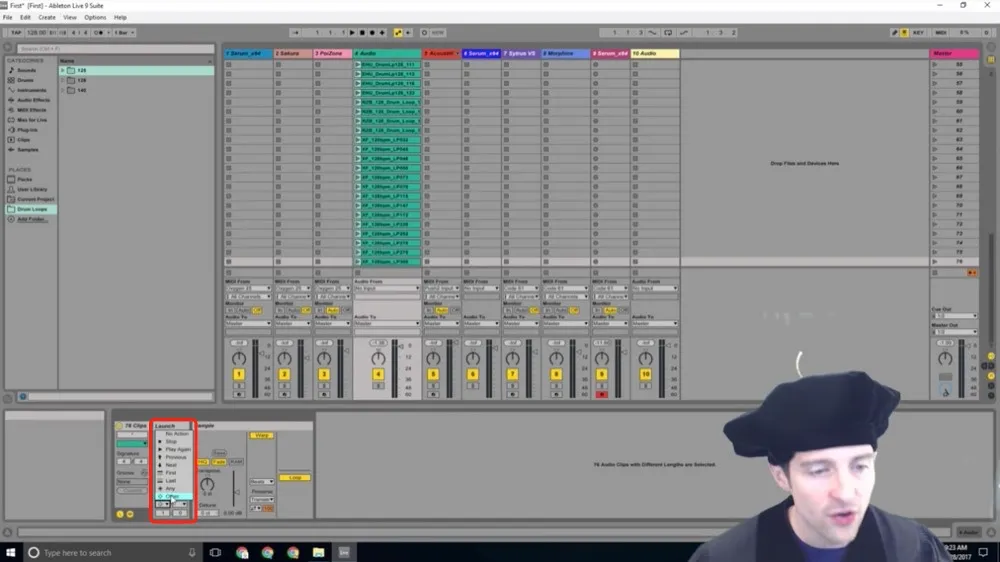Click Add Folder in Places
The image size is (1000, 562).
click(x=31, y=219)
